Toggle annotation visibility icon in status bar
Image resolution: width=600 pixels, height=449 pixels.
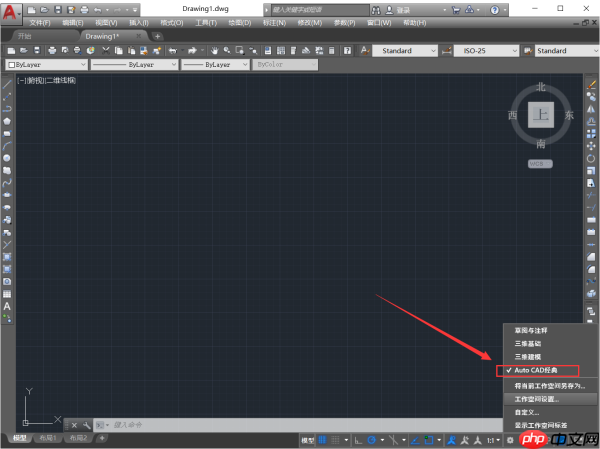pyautogui.click(x=452, y=440)
